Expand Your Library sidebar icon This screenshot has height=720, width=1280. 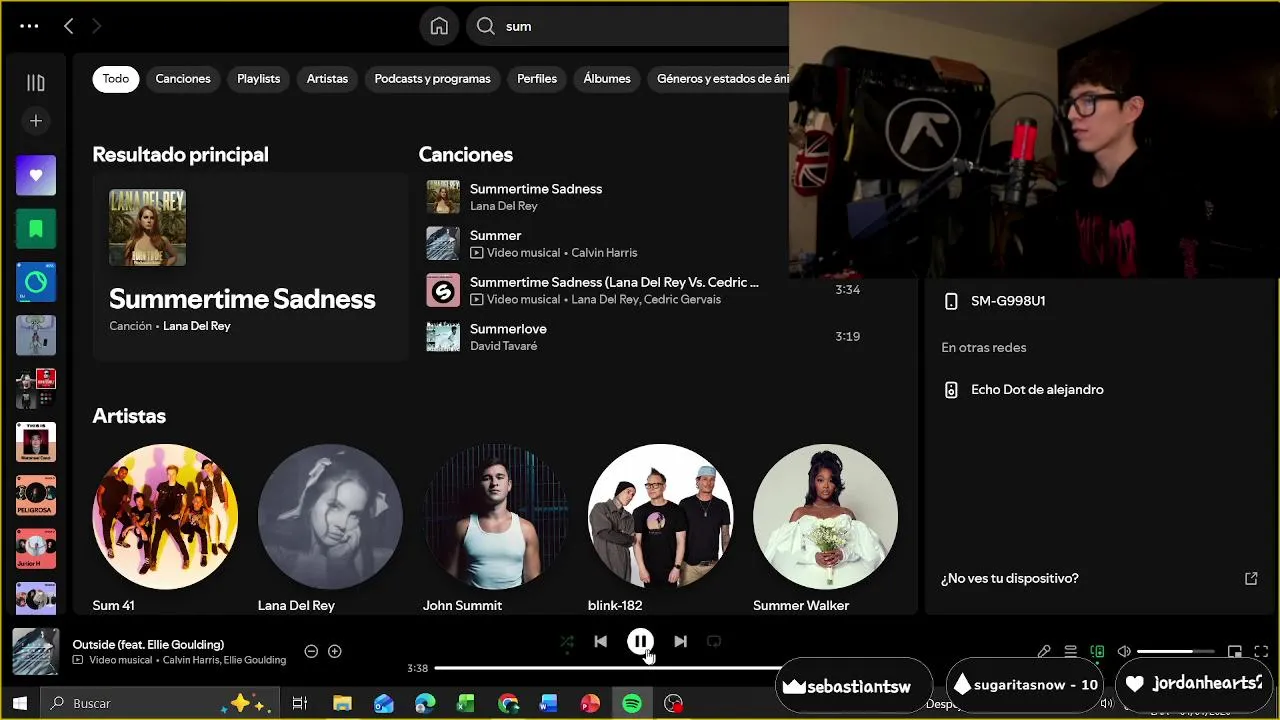pos(36,83)
